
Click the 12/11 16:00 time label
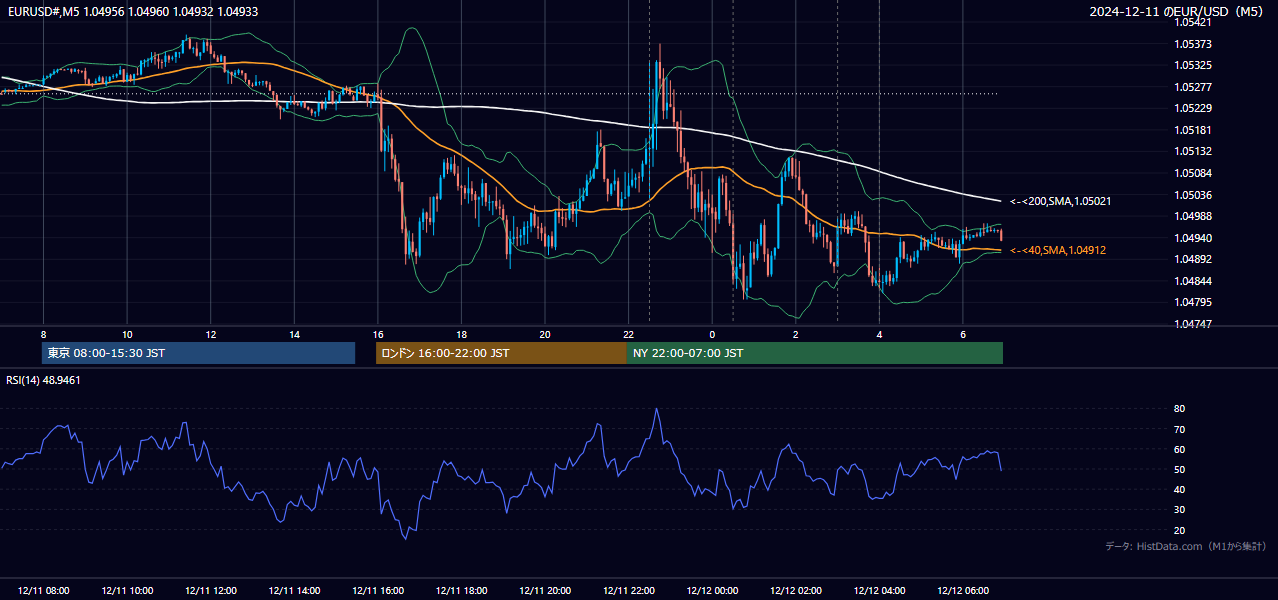click(378, 591)
